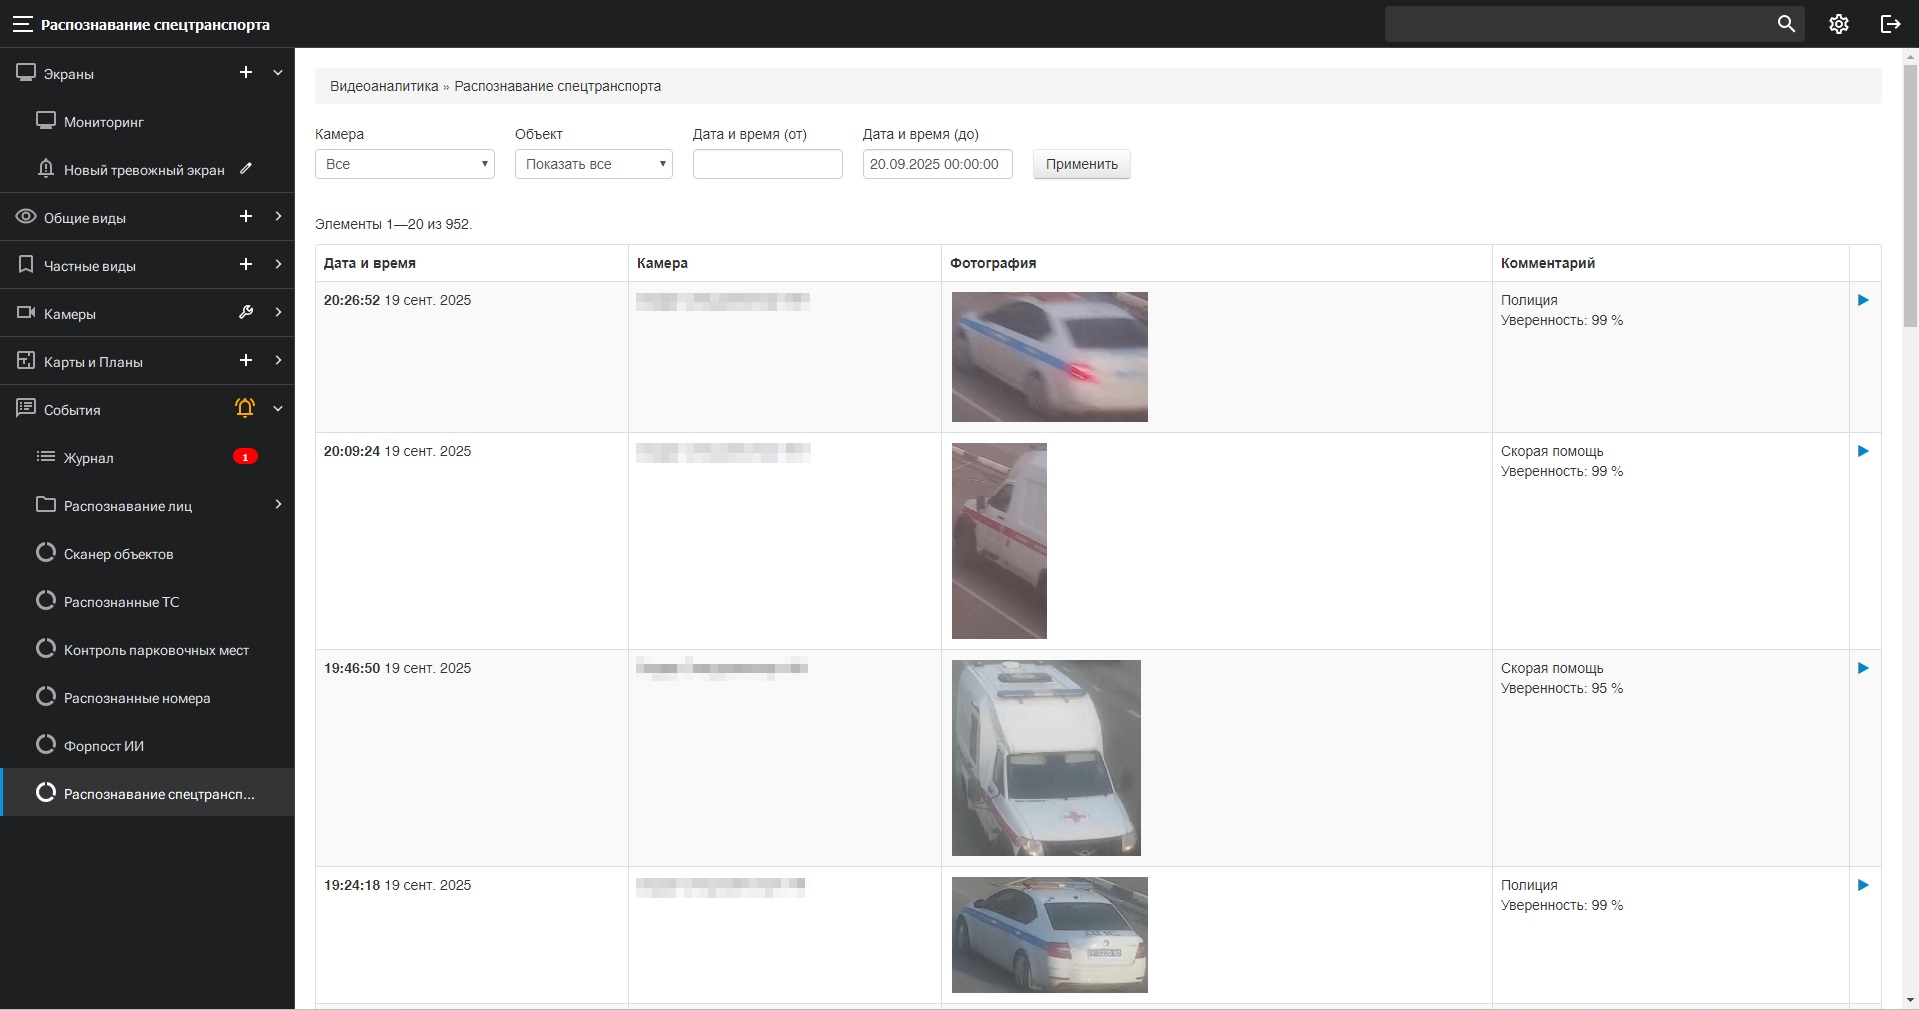The height and width of the screenshot is (1010, 1919).
Task: Open the Объект dropdown filter
Action: pos(593,164)
